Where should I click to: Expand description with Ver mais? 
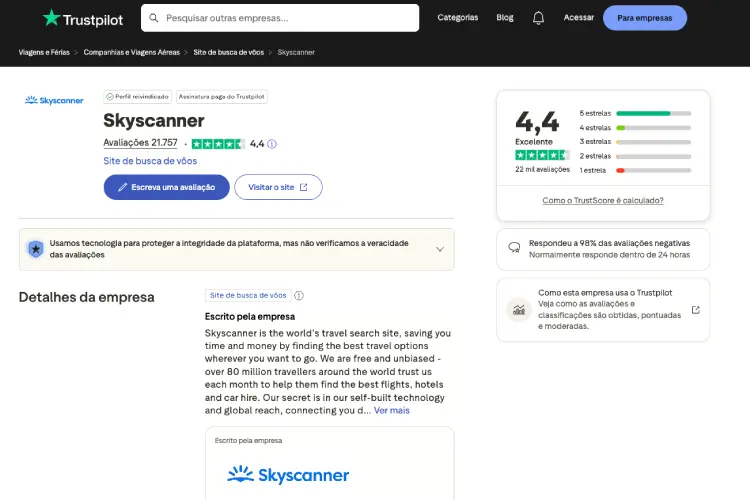click(x=392, y=411)
